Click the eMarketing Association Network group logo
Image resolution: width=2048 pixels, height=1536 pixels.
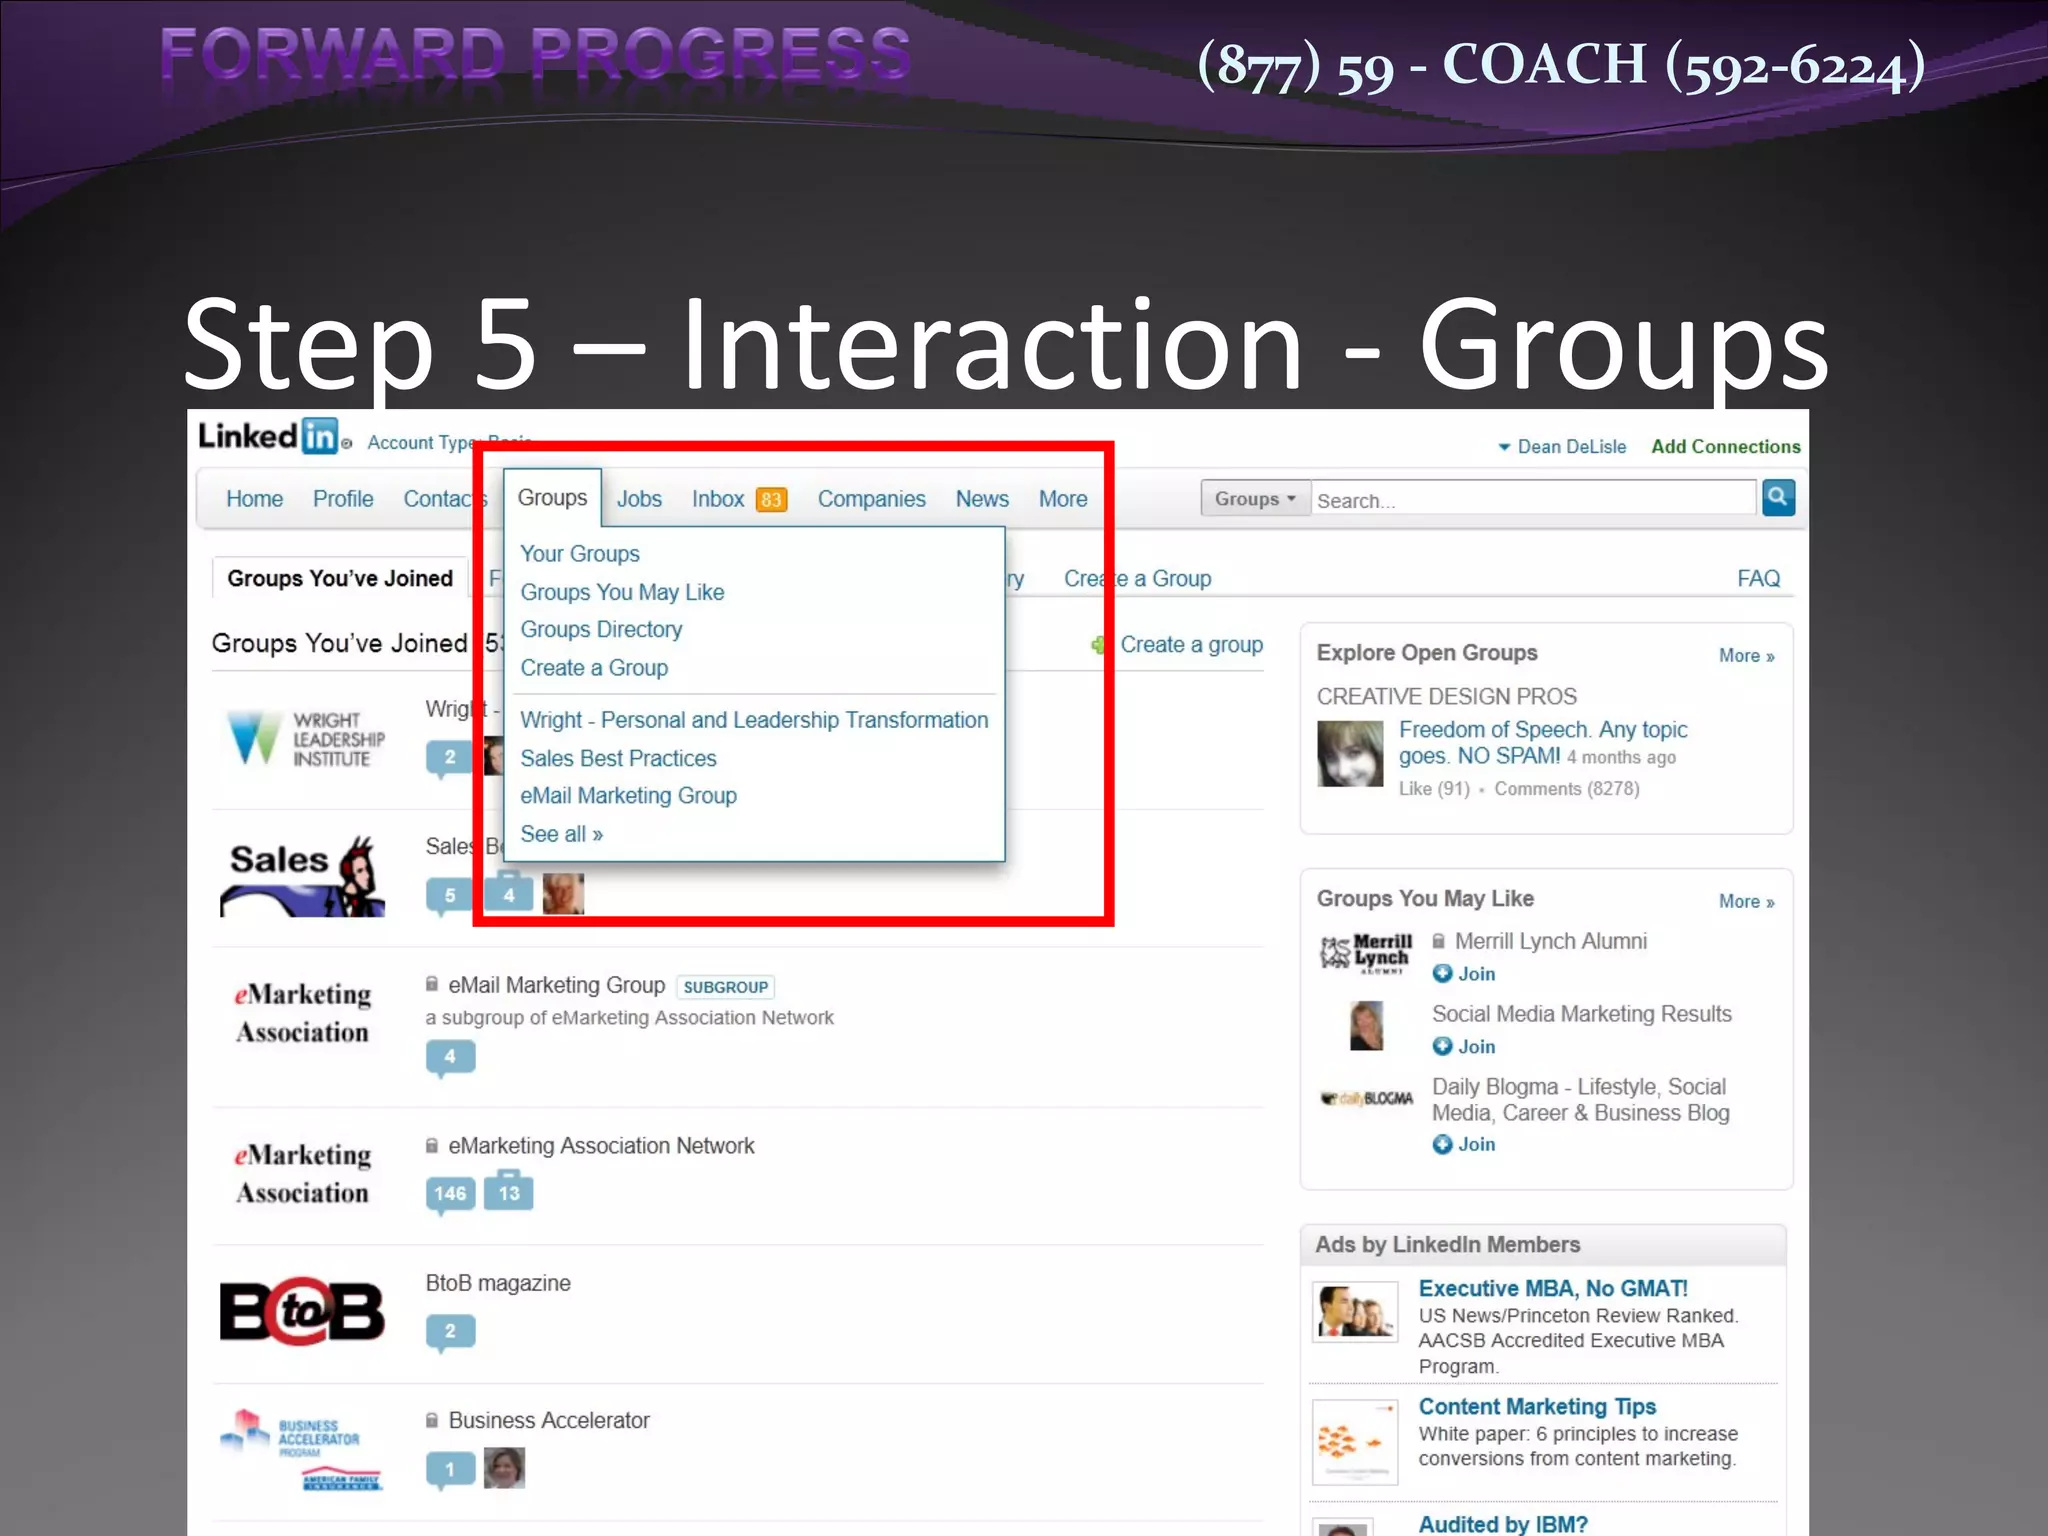(302, 1174)
